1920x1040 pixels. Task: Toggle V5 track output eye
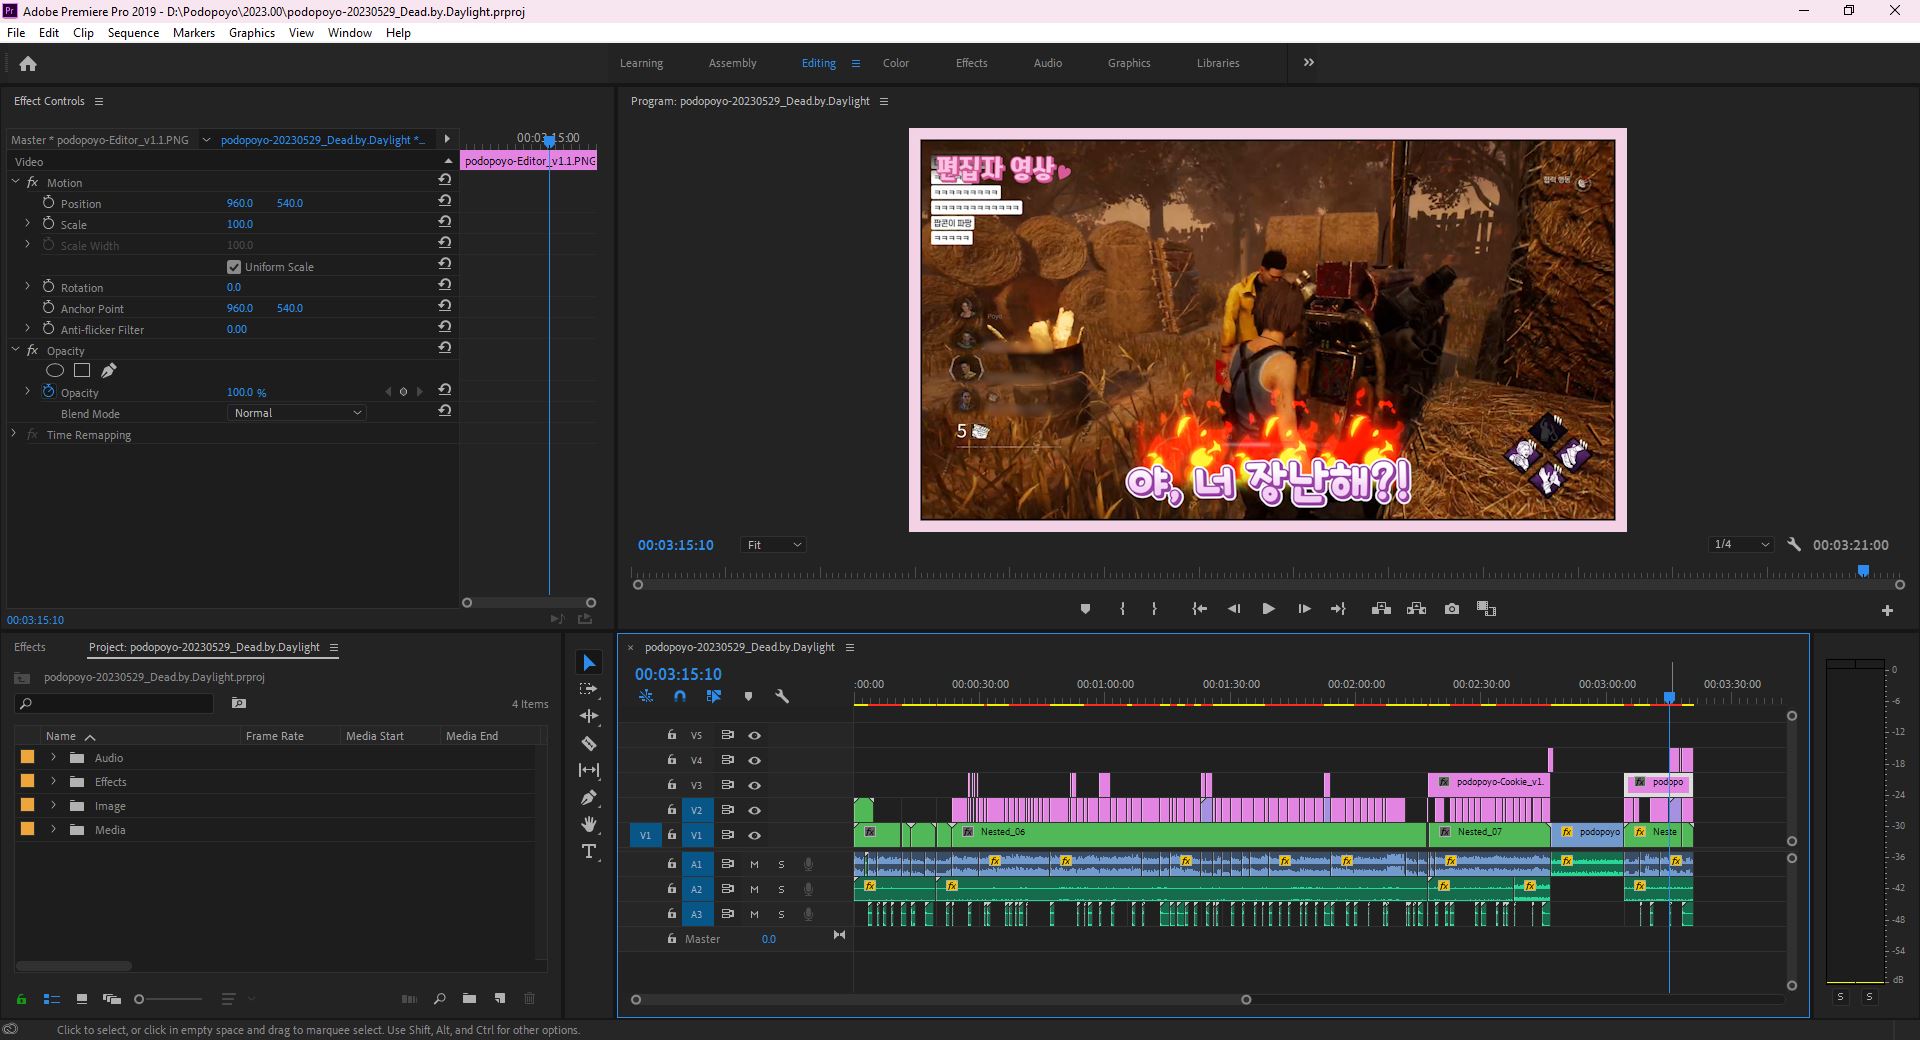coord(755,735)
